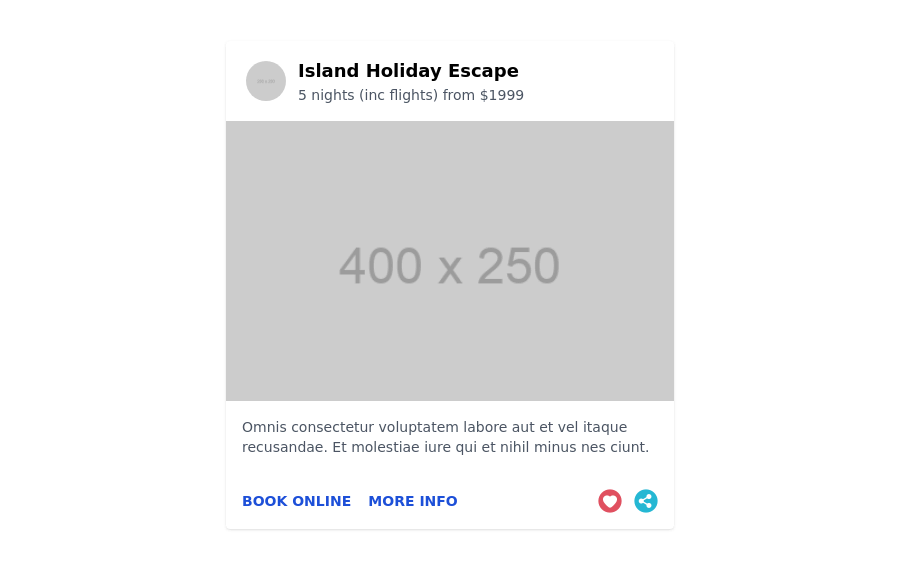Click the 'Omnis consectetur' description paragraph
Image resolution: width=915 pixels, height=586 pixels.
pos(445,437)
